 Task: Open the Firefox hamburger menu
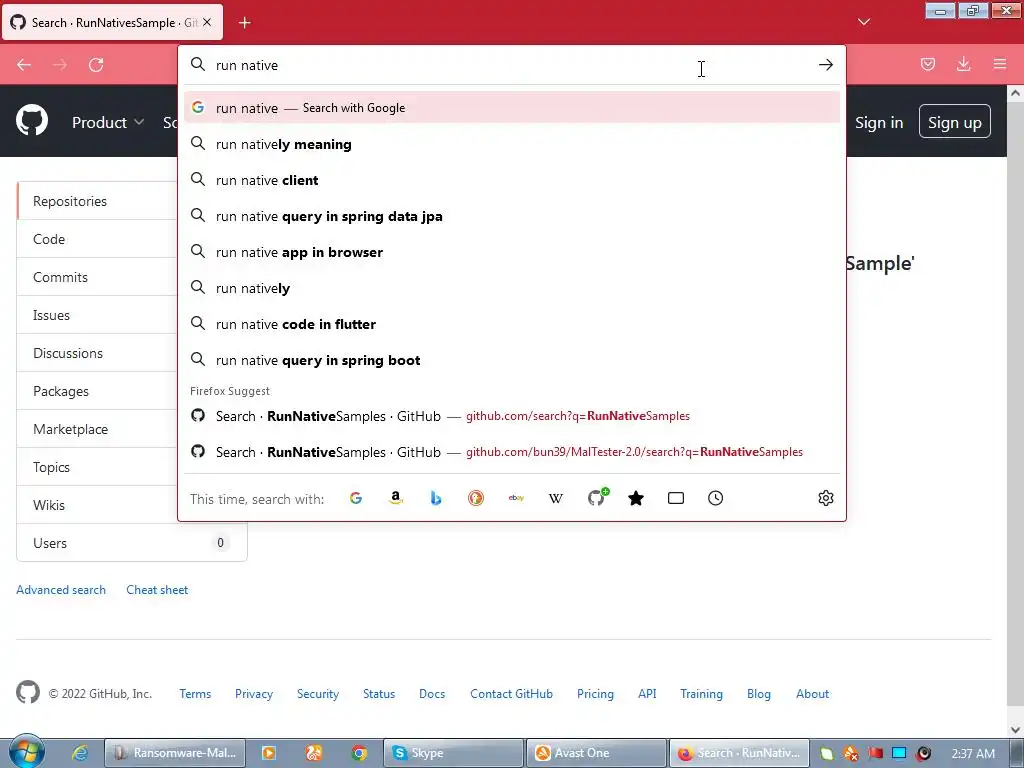(1000, 64)
